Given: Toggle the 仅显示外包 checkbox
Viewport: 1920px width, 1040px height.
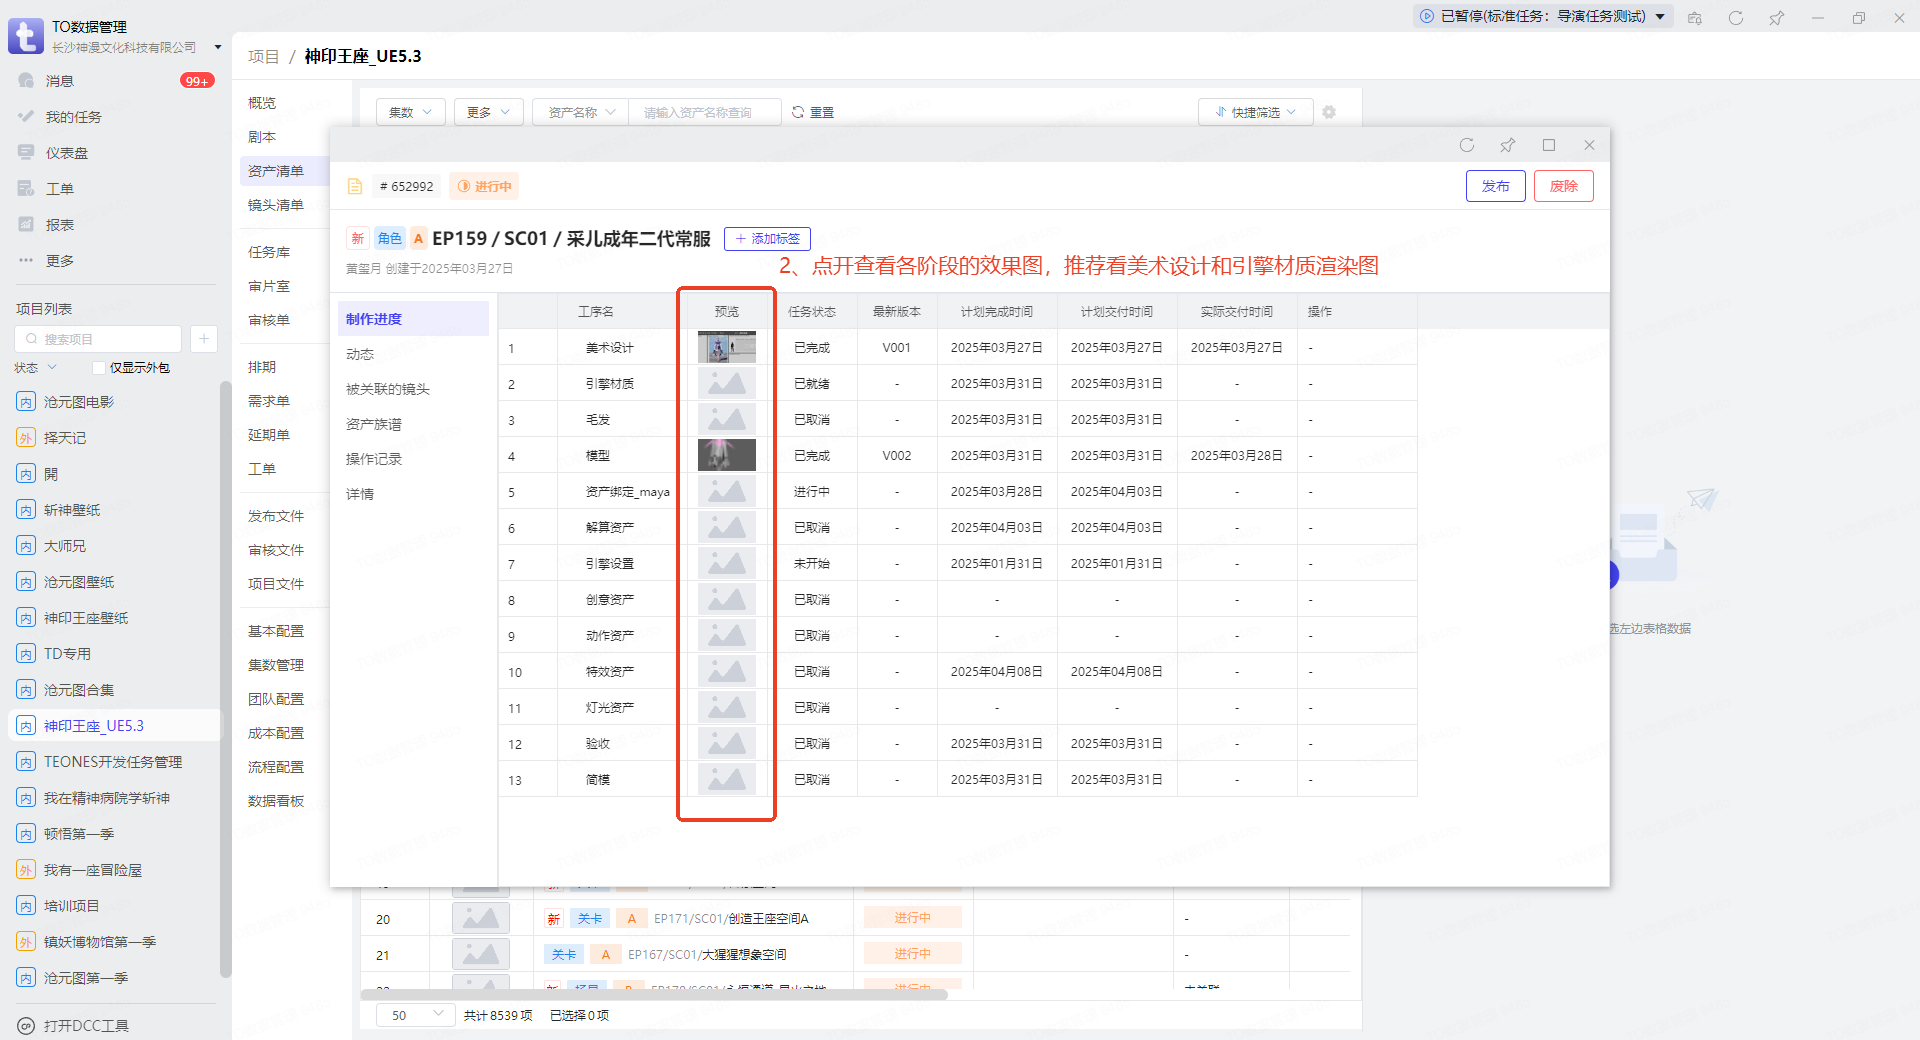Looking at the screenshot, I should pyautogui.click(x=99, y=368).
